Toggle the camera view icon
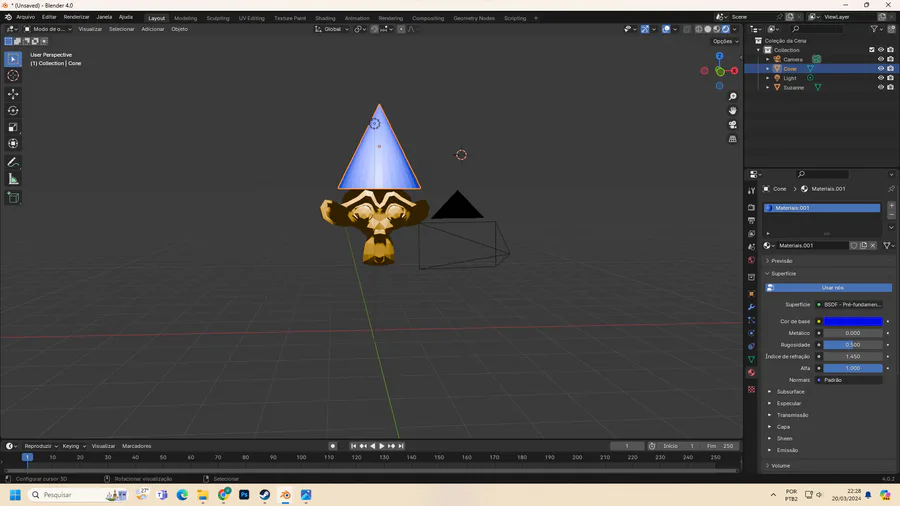This screenshot has width=900, height=506. 732,125
